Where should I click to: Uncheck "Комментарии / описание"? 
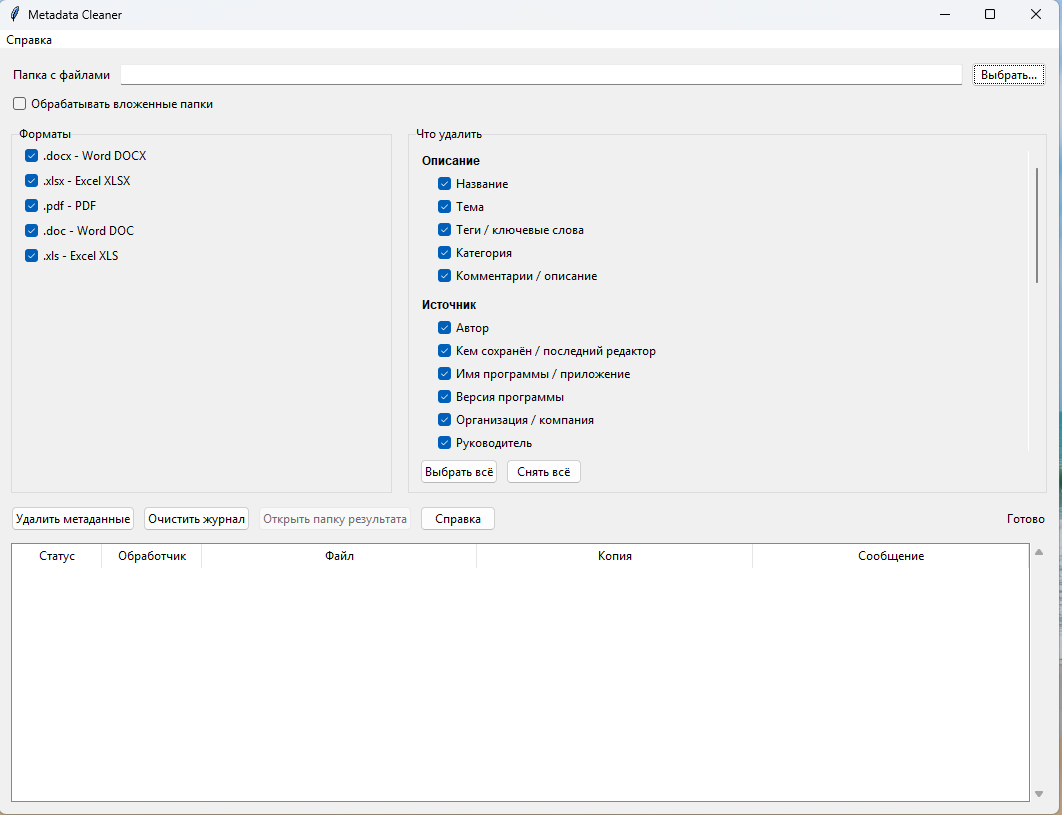444,275
